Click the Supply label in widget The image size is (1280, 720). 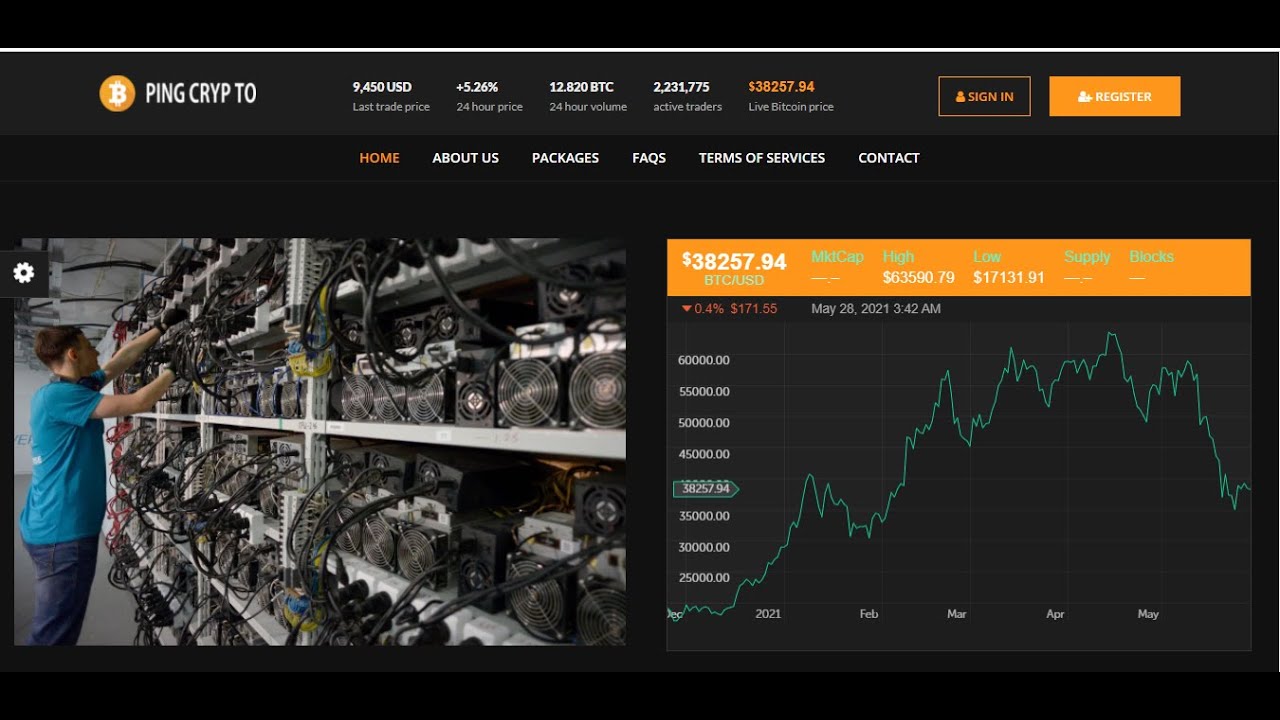1087,257
